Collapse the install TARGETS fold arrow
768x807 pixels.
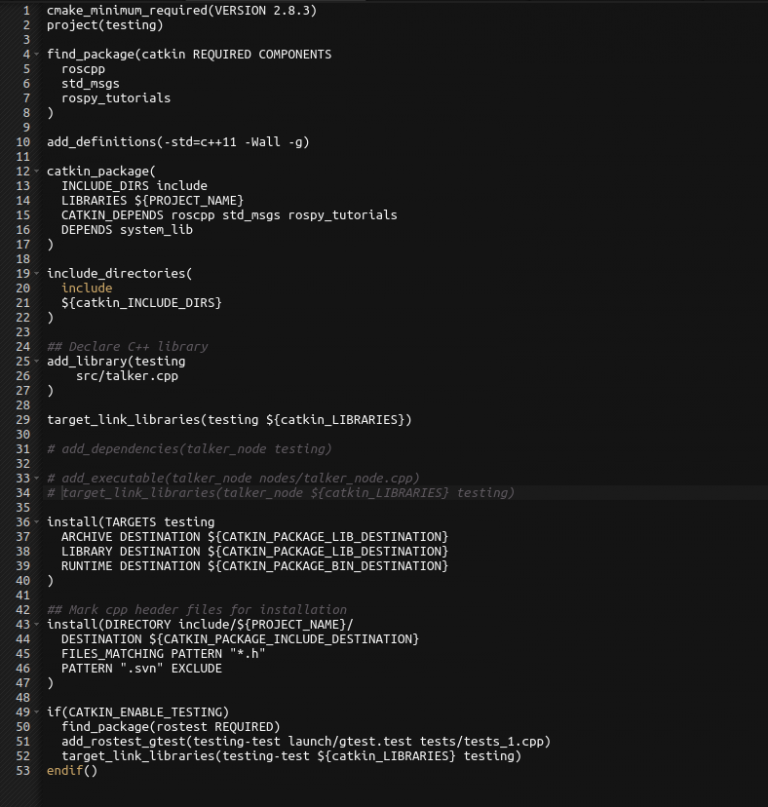point(37,522)
